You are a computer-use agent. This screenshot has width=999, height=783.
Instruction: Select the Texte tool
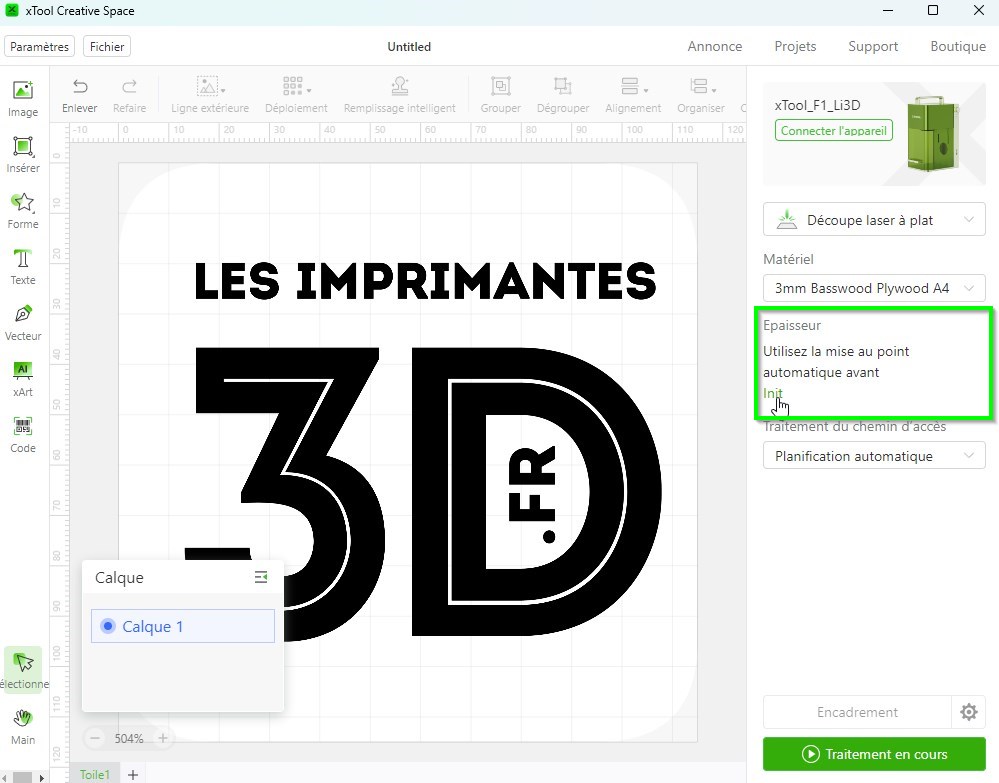click(x=23, y=267)
